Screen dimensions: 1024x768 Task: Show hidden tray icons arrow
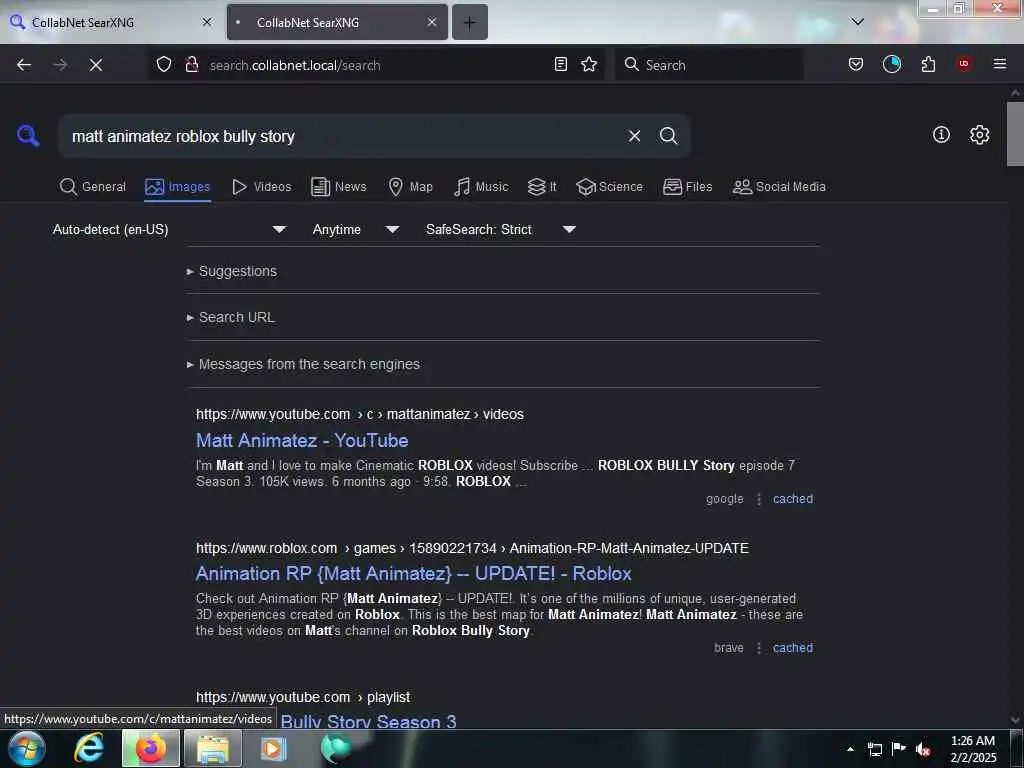pyautogui.click(x=850, y=749)
